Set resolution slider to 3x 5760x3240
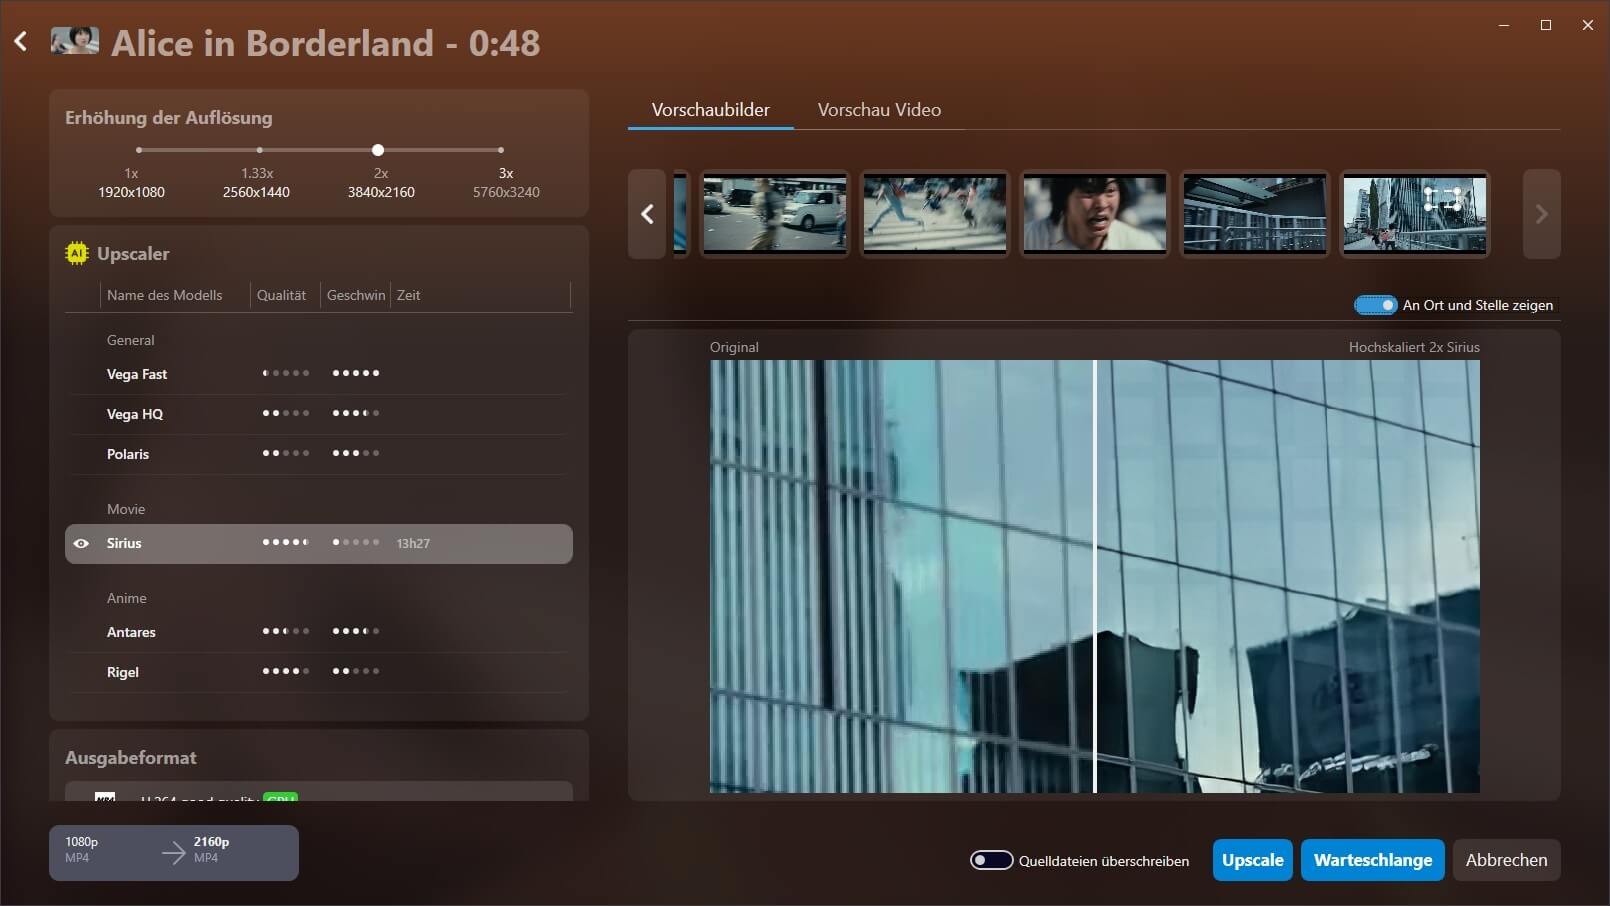Screen dimensions: 1610x906 501,150
